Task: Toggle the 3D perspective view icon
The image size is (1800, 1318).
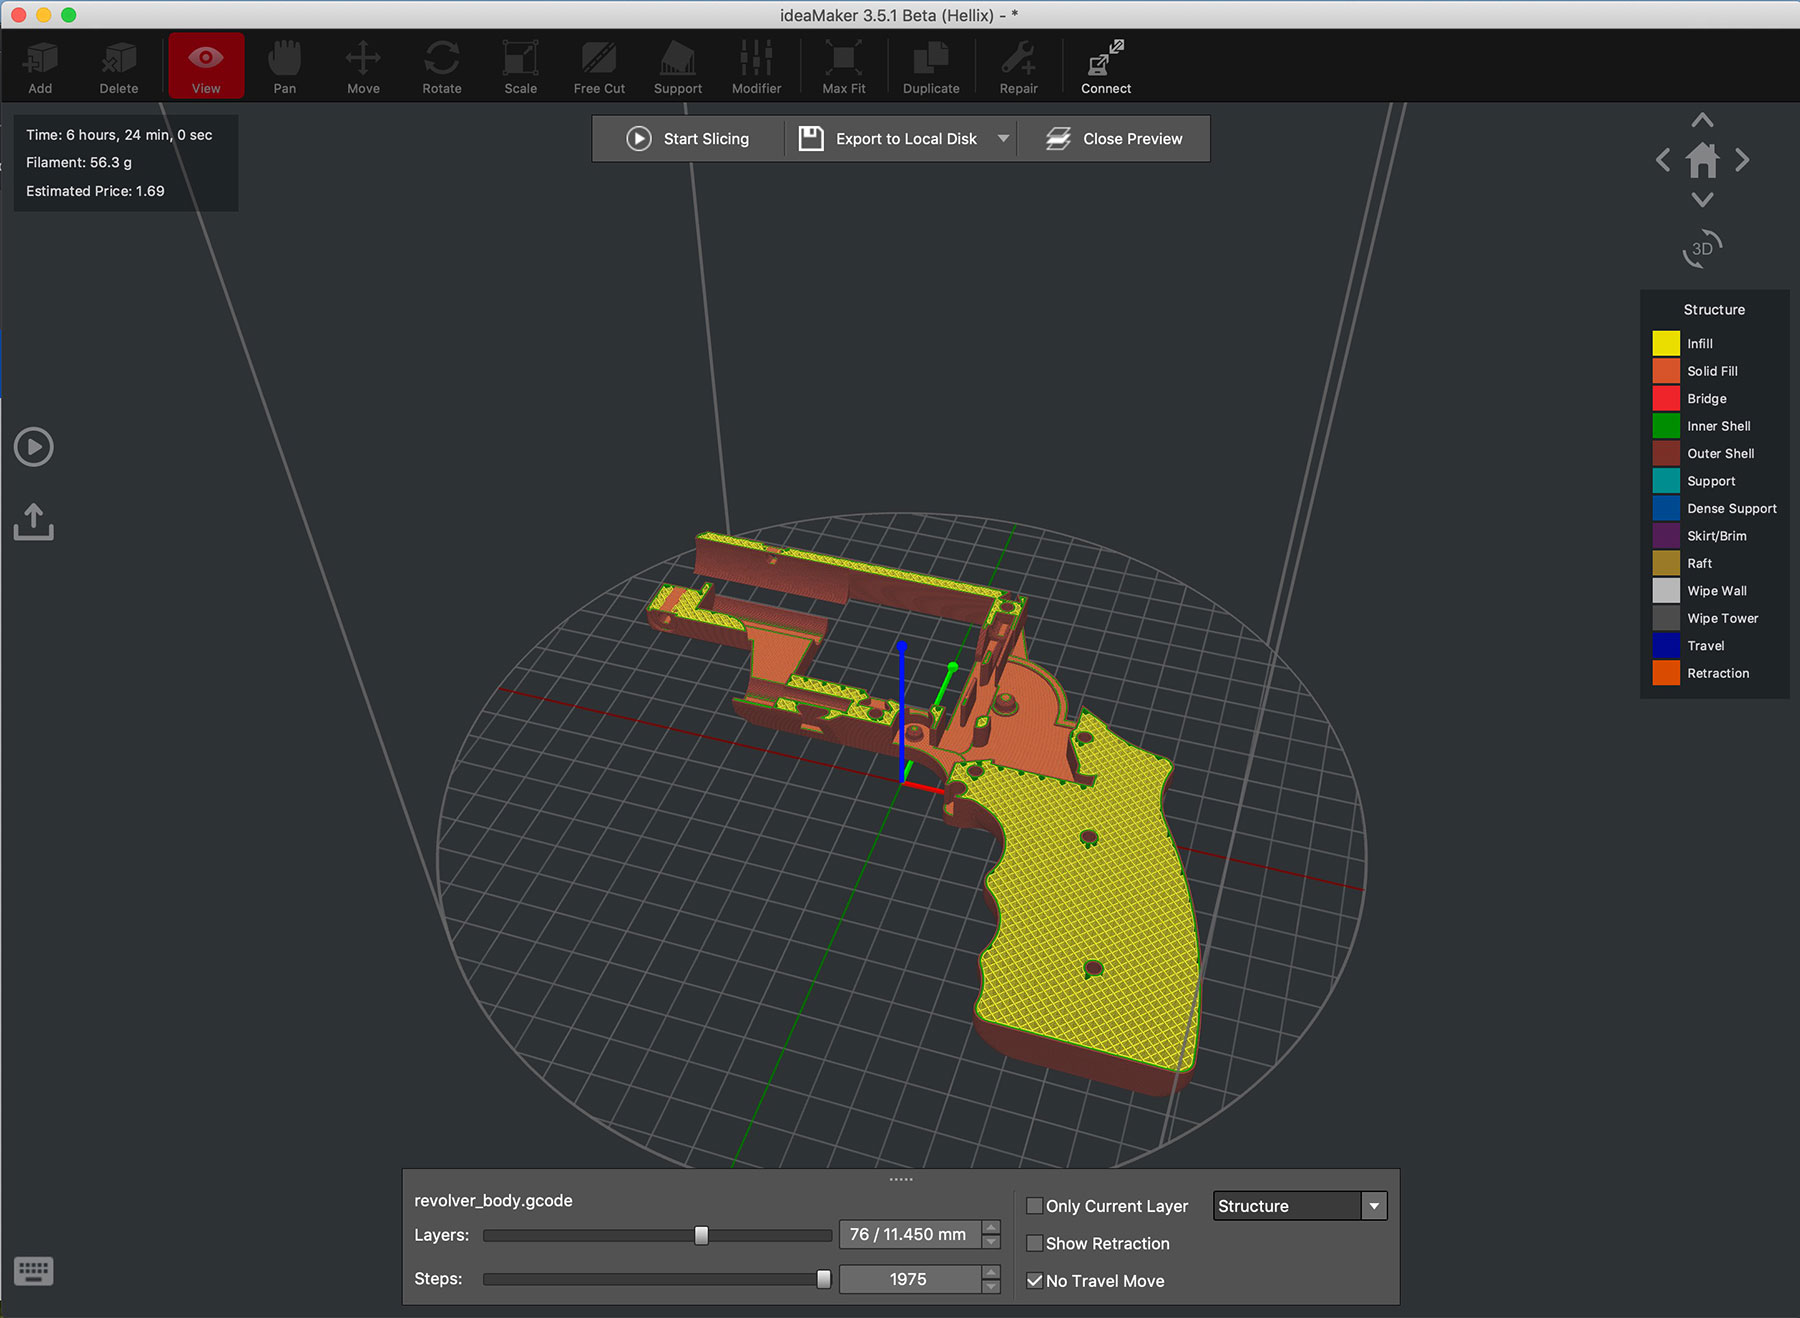Action: (1702, 249)
